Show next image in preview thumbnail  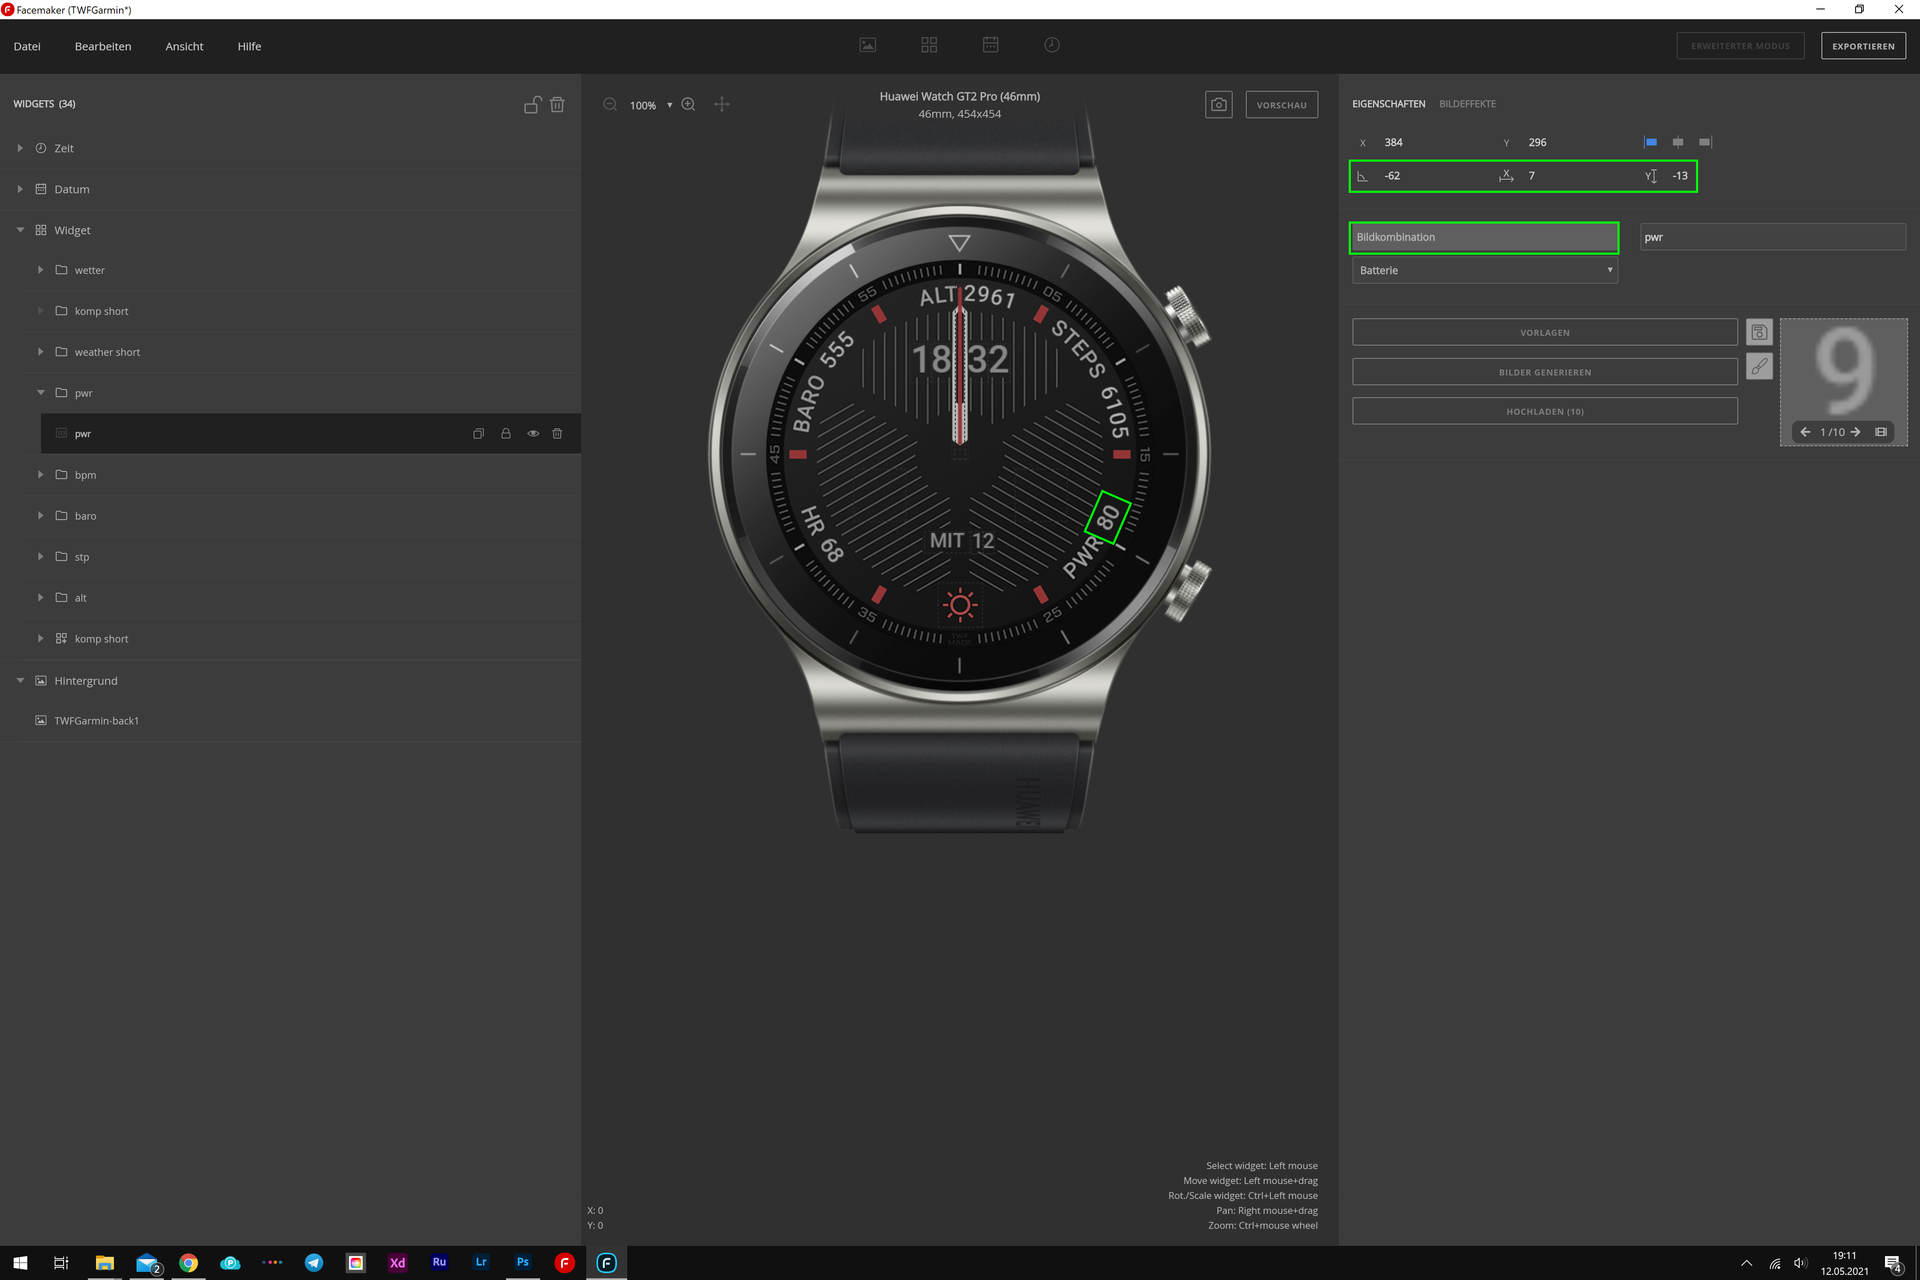tap(1856, 432)
